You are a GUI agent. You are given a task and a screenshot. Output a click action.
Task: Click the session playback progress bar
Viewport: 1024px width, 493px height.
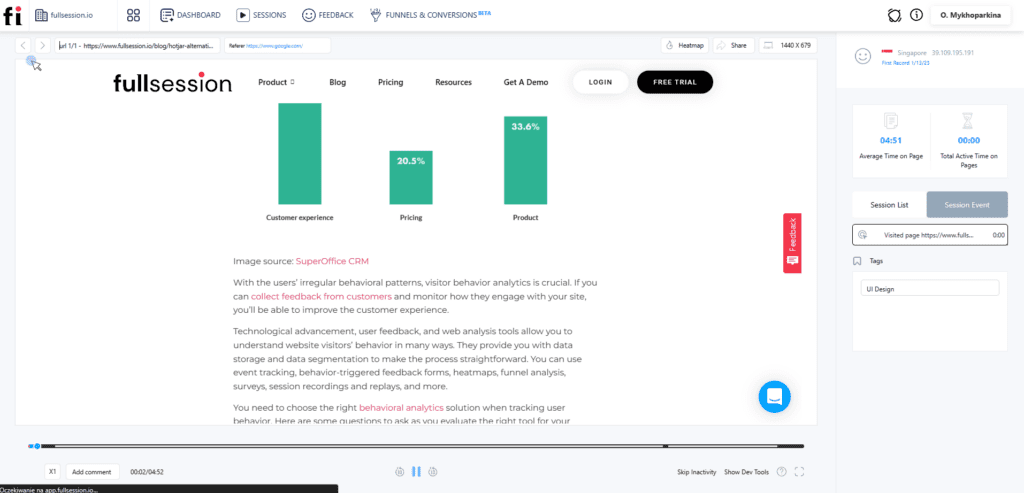pyautogui.click(x=420, y=446)
